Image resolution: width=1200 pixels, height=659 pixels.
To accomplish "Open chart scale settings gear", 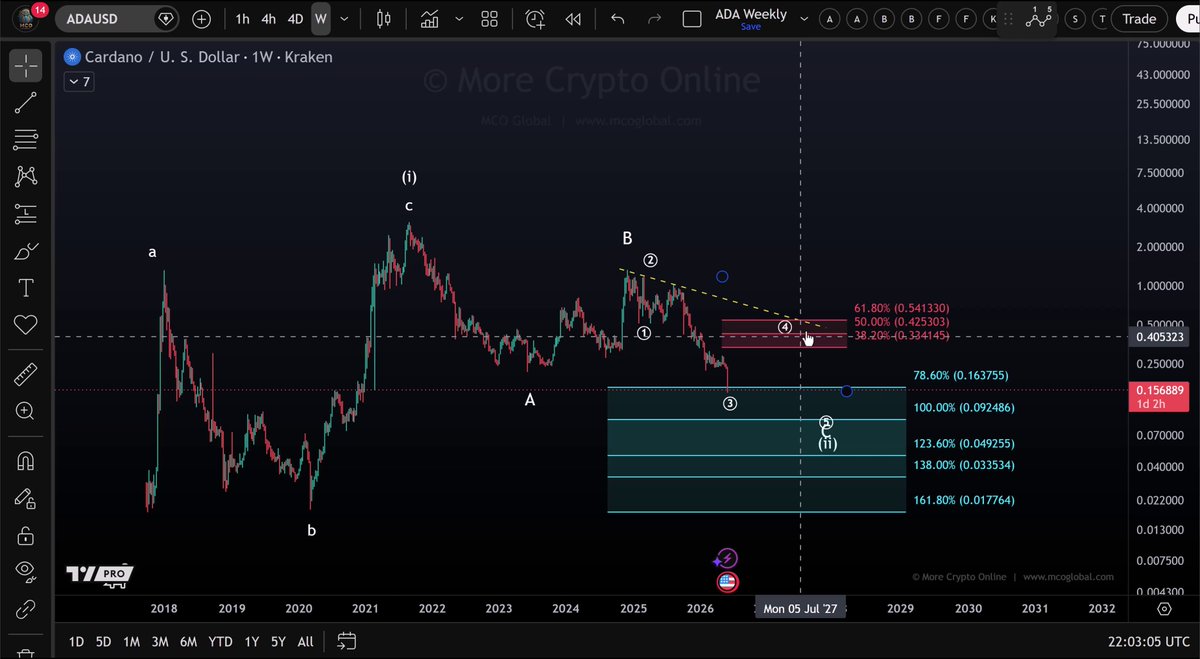I will (1164, 608).
